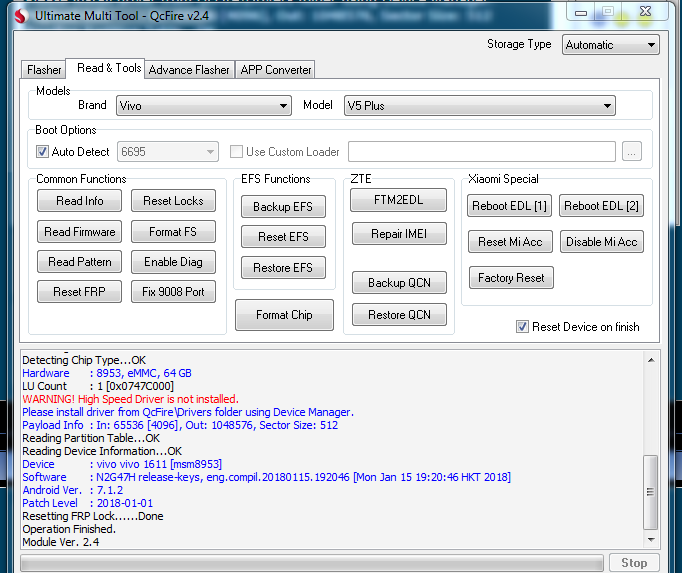Open the Model dropdown showing V5 Plus
This screenshot has height=573, width=682.
click(479, 106)
